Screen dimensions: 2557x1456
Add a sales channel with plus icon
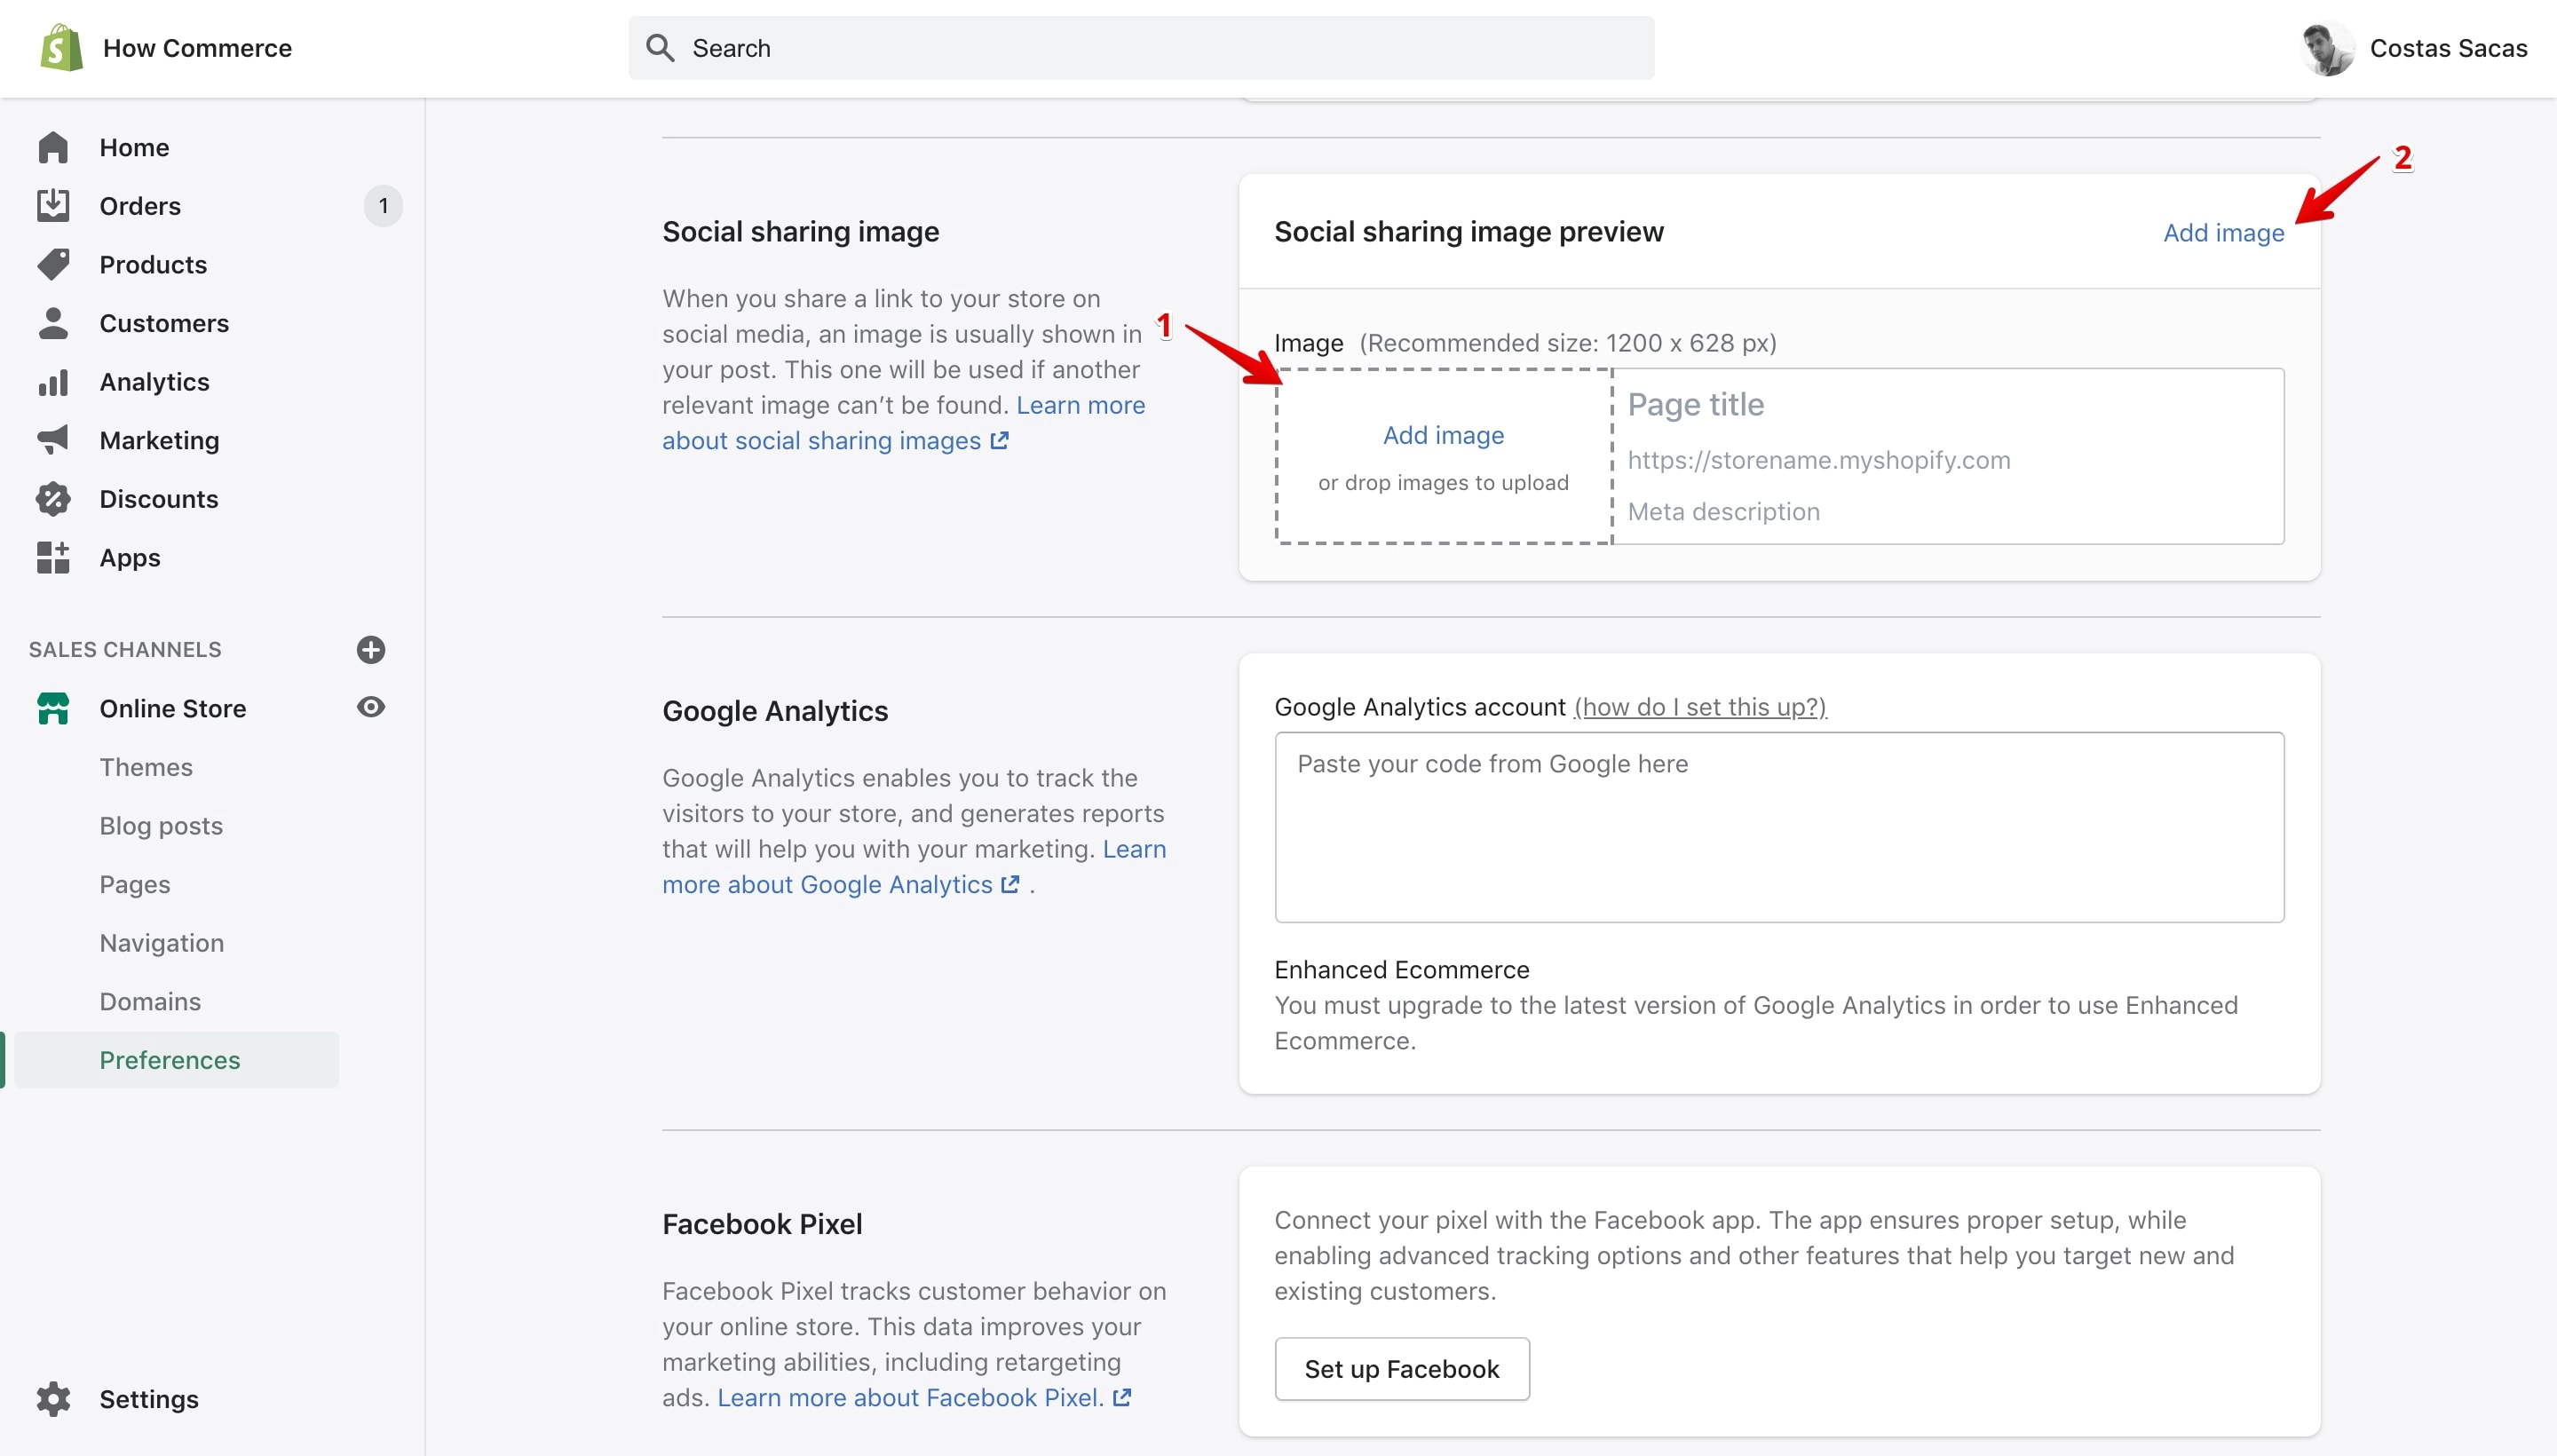[x=371, y=649]
